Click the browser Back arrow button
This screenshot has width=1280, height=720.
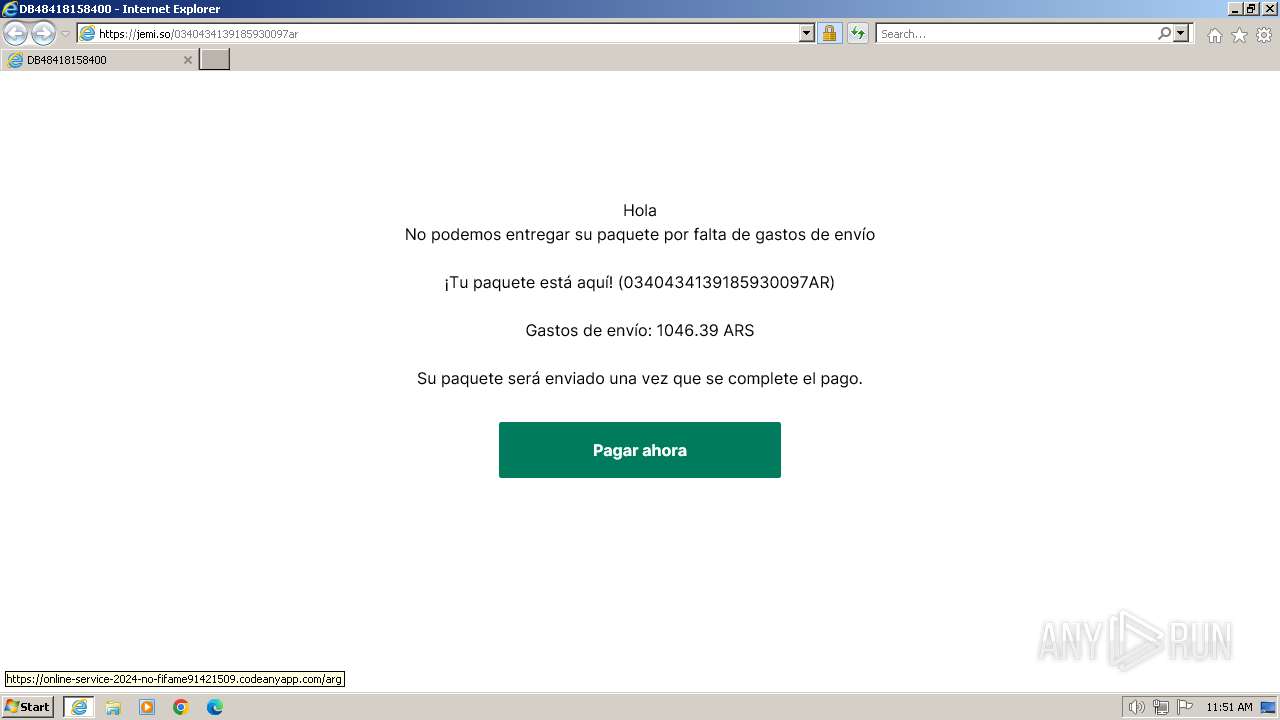[x=15, y=34]
